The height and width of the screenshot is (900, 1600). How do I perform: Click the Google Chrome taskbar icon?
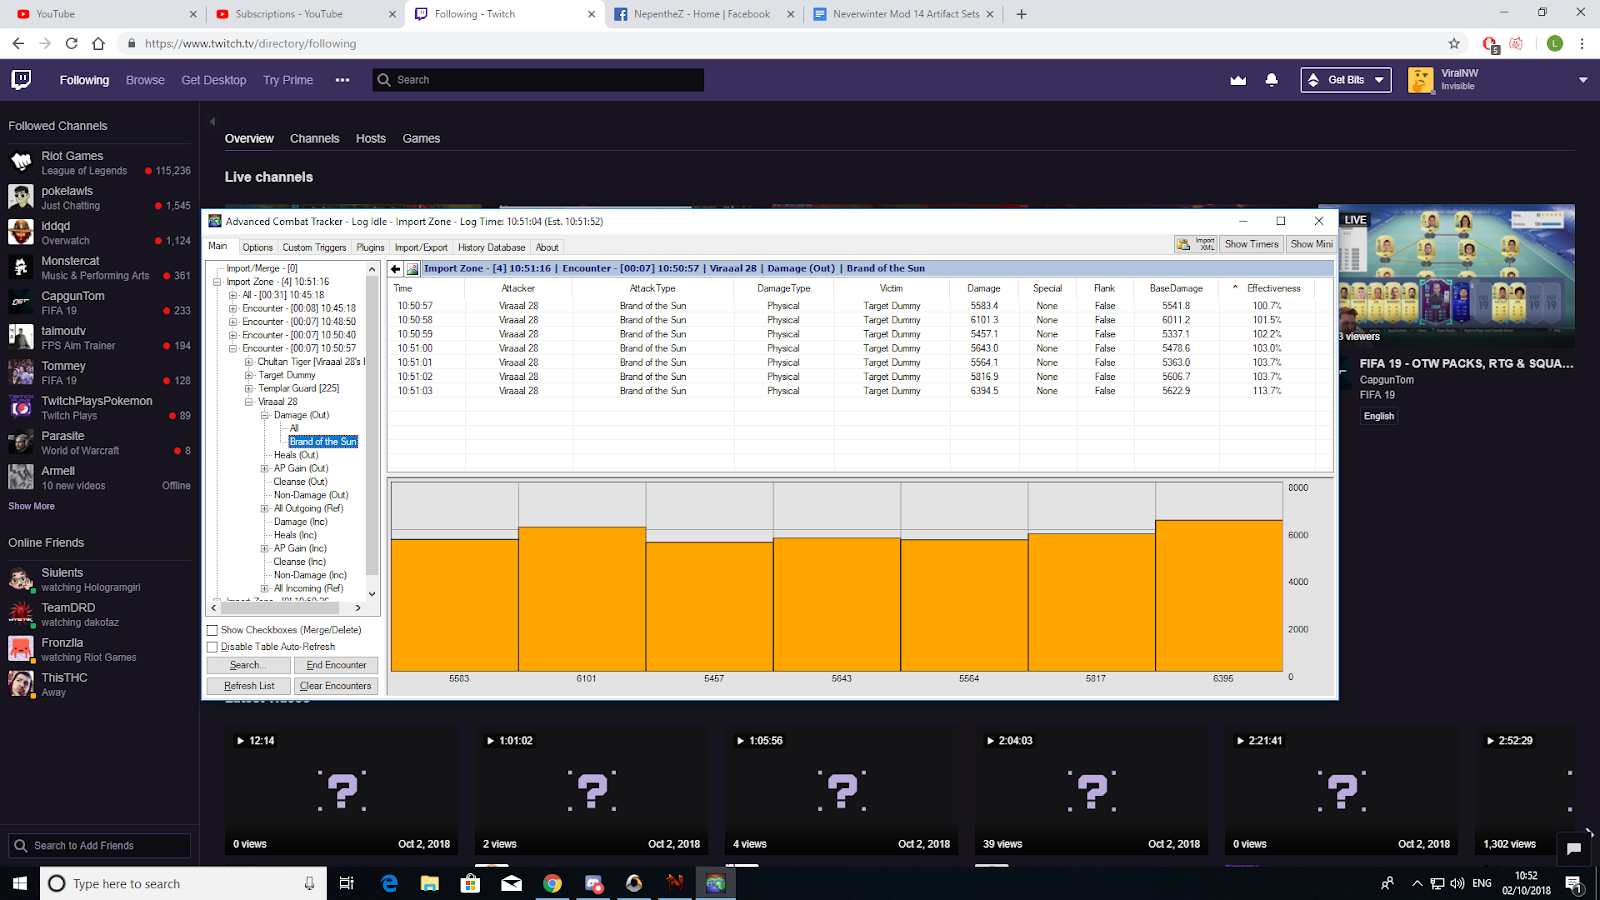(x=552, y=883)
